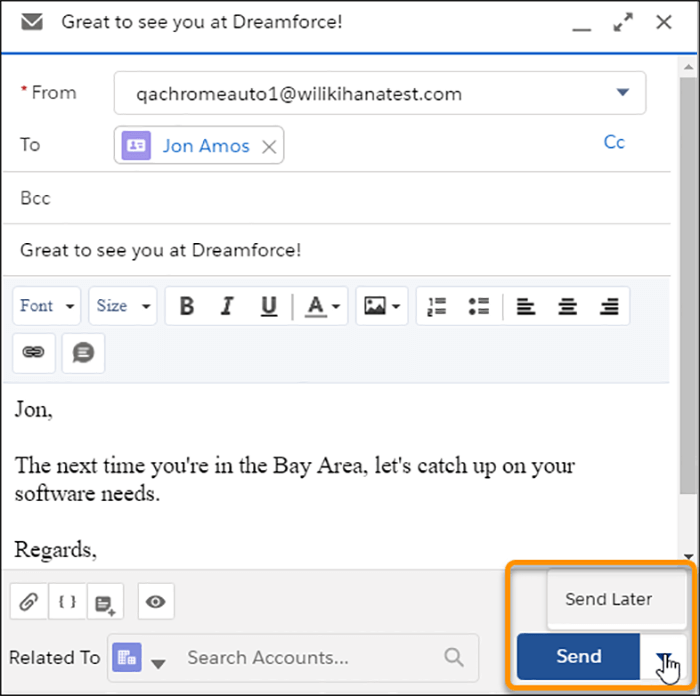Toggle underline formatting
Image resolution: width=700 pixels, height=696 pixels.
(269, 306)
